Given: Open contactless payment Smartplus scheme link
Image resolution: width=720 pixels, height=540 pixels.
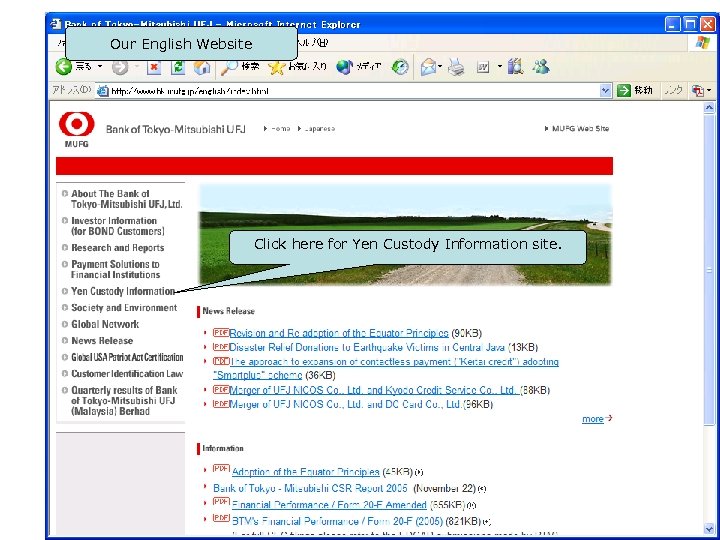Looking at the screenshot, I should point(386,368).
